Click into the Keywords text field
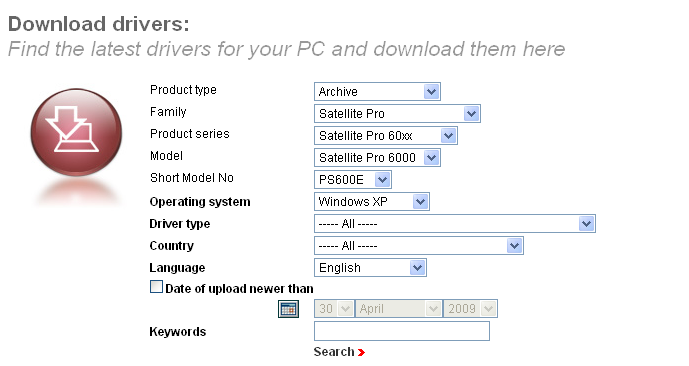Viewport: 689px width, 366px height. tap(402, 331)
